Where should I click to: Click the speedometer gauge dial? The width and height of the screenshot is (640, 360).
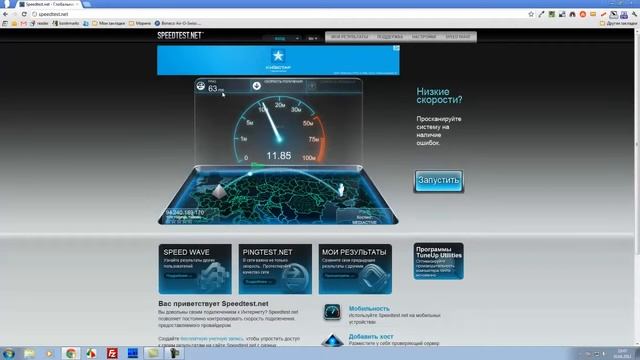pos(280,130)
